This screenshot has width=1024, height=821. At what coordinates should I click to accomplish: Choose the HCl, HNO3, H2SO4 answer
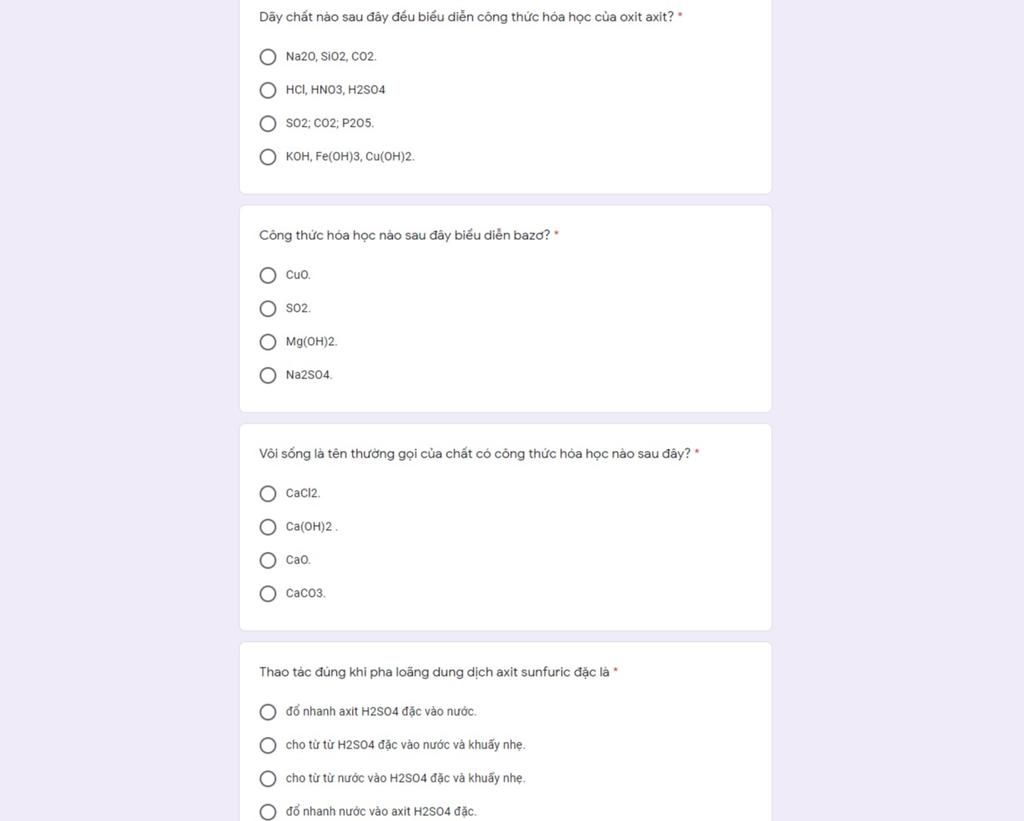(x=268, y=90)
